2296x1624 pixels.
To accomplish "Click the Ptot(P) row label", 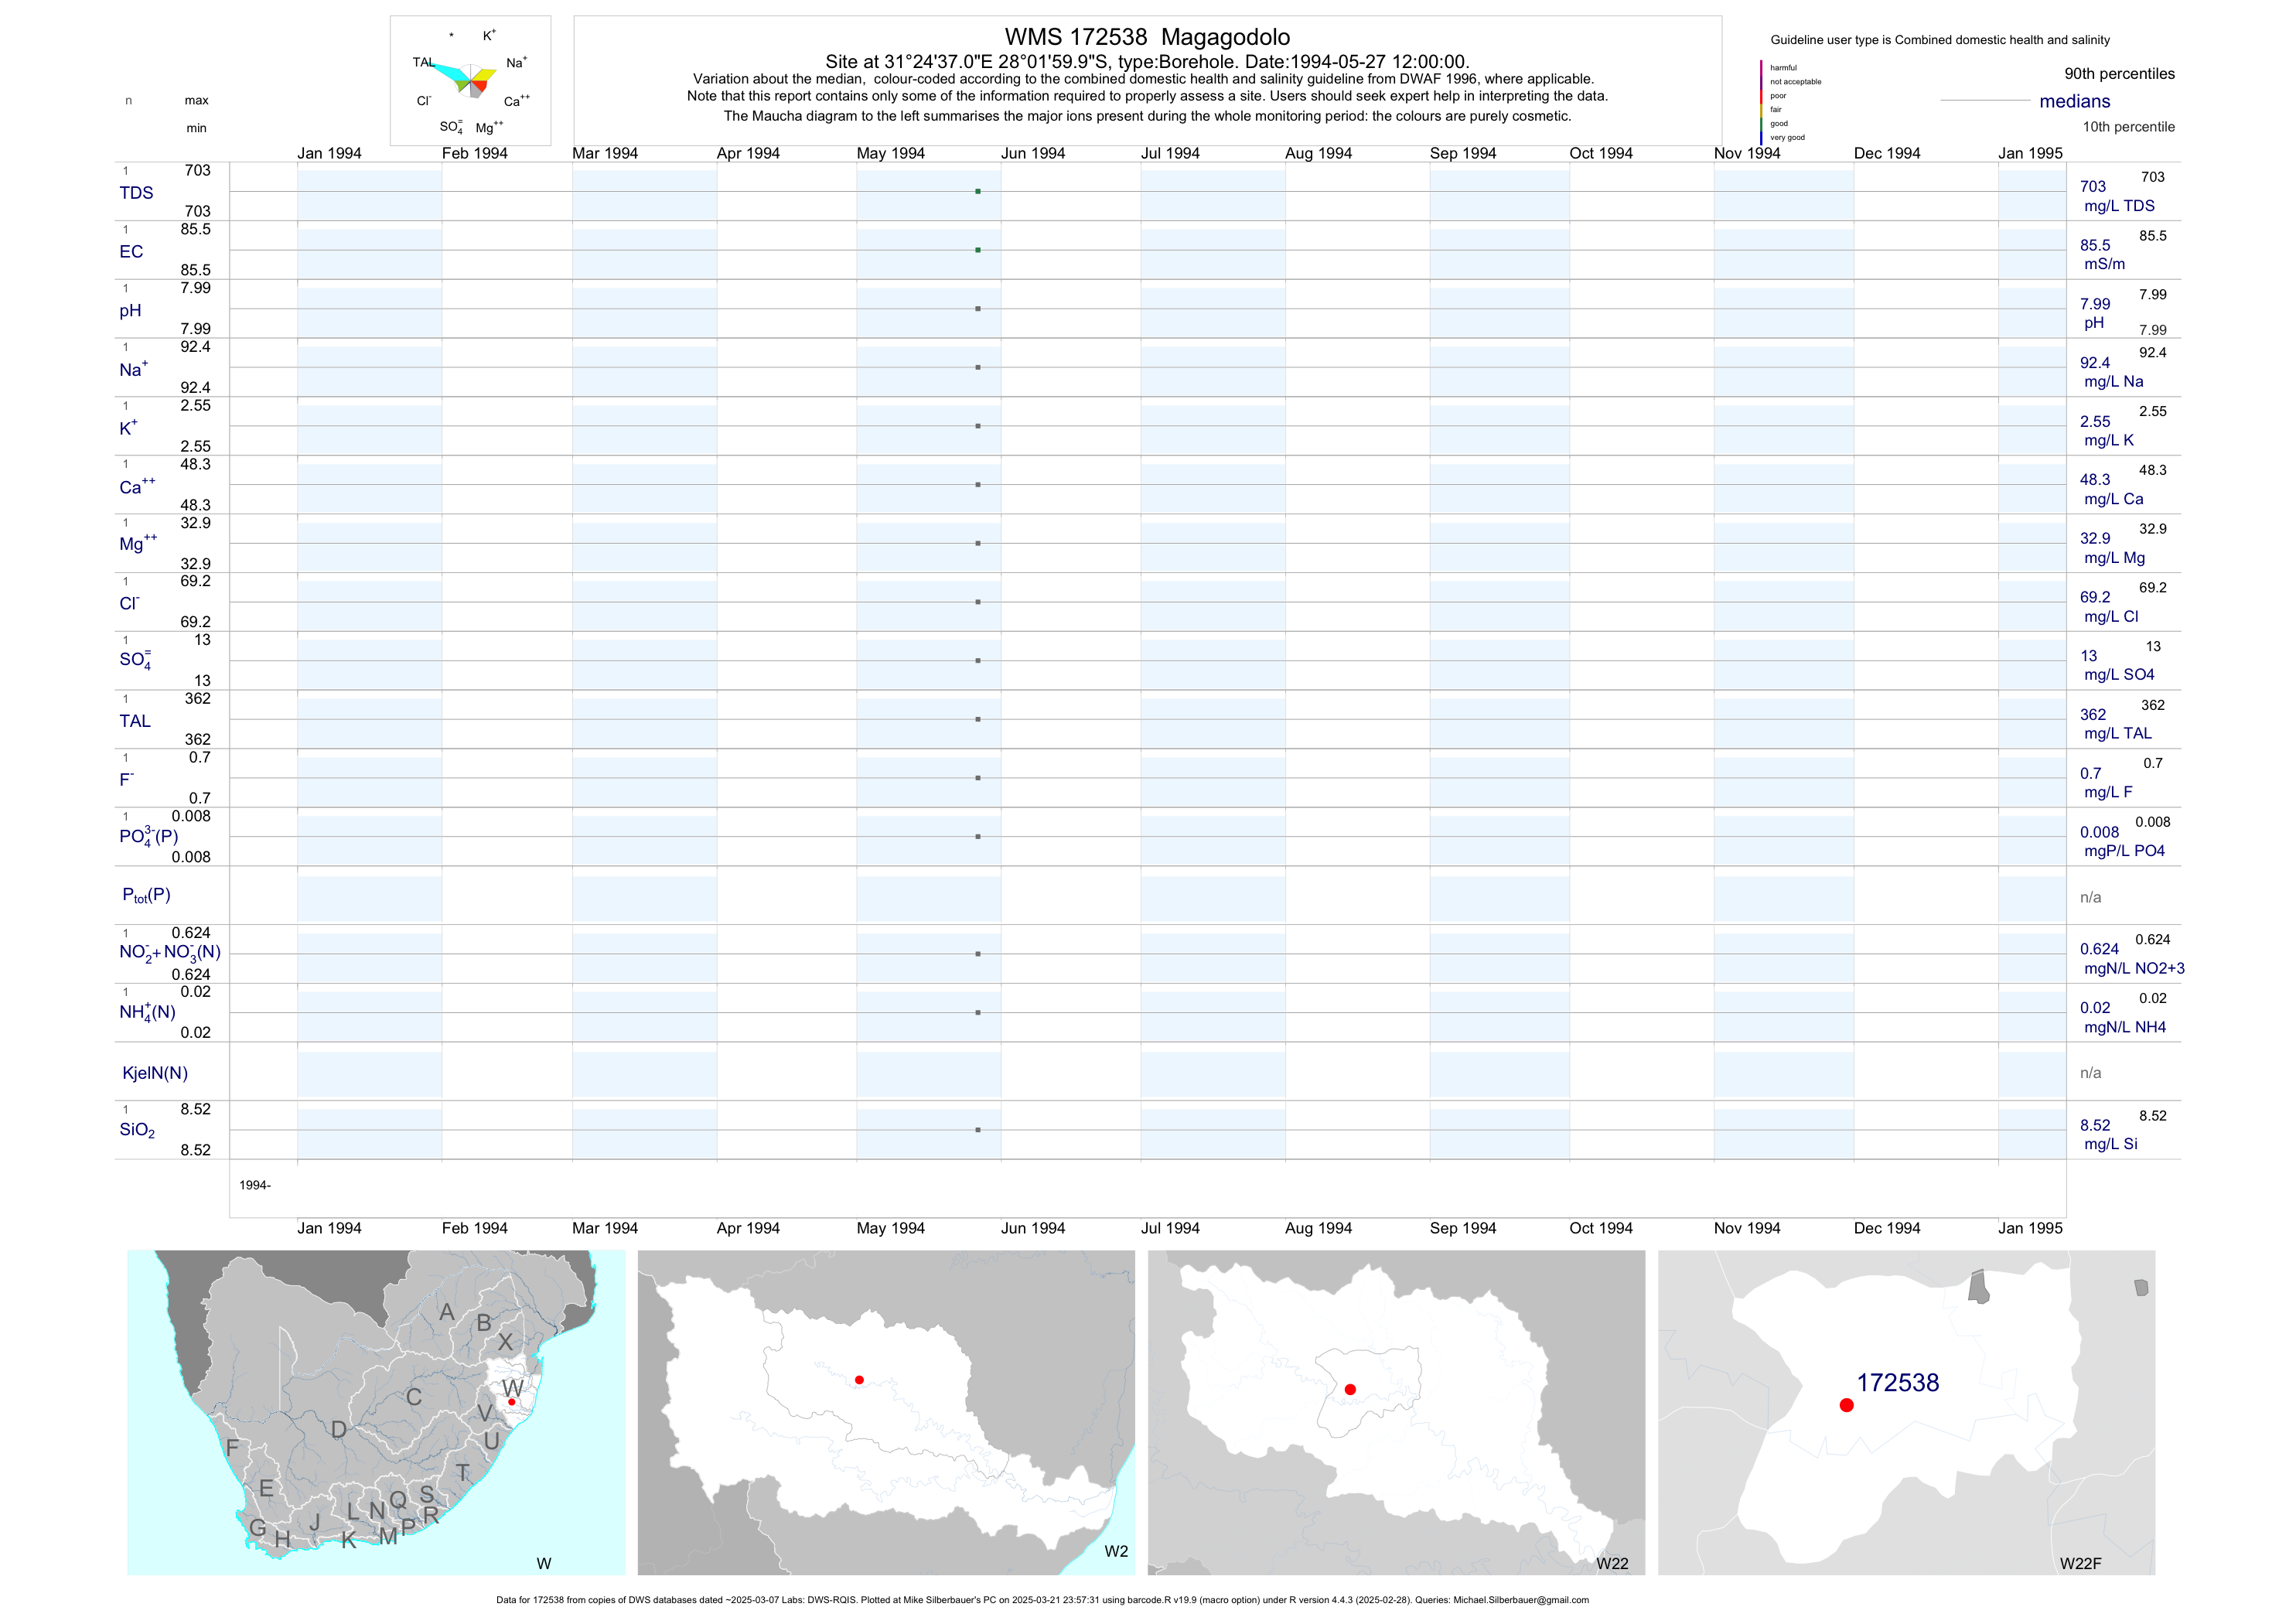I will tap(146, 895).
